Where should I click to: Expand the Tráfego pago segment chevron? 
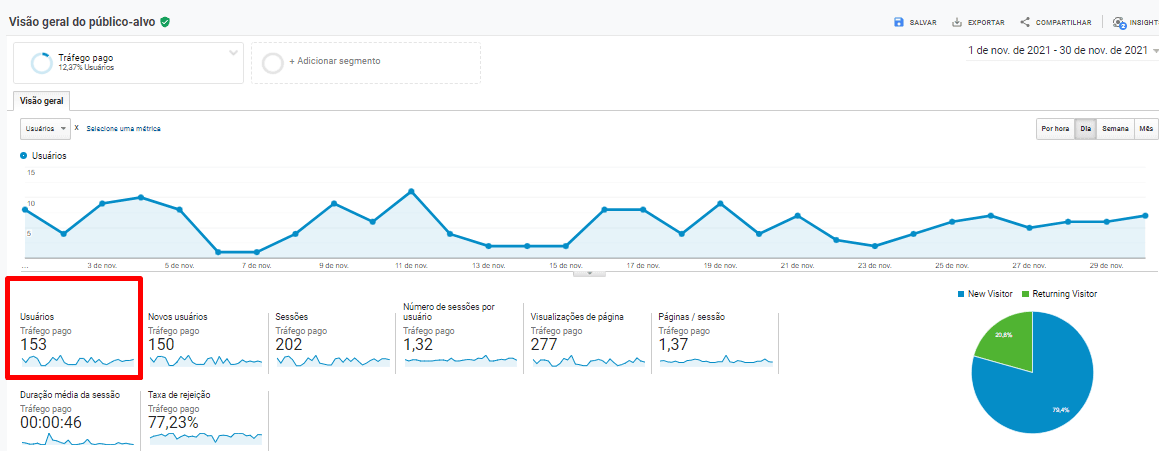tap(233, 52)
